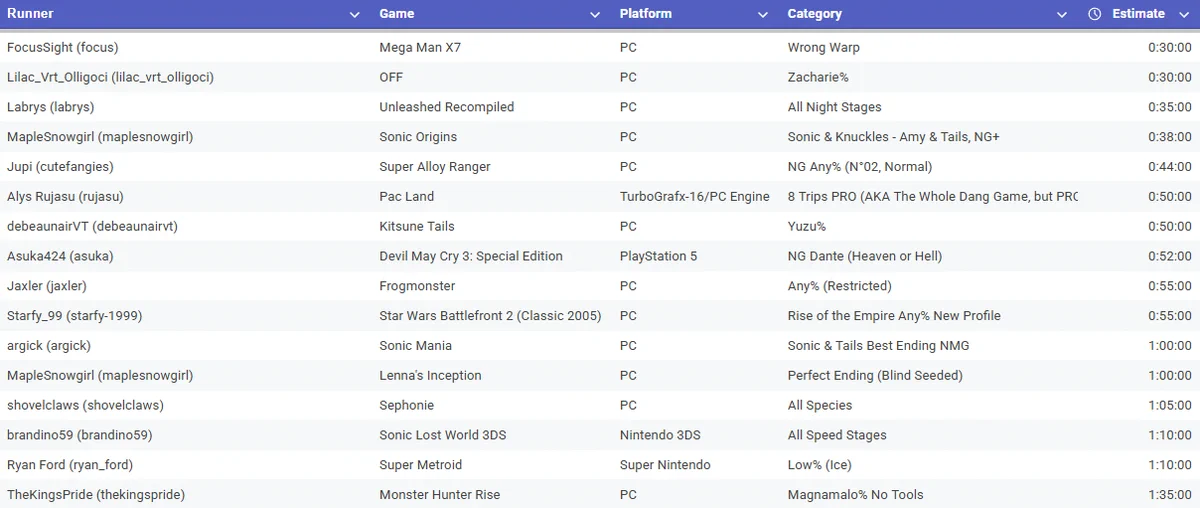This screenshot has width=1200, height=508.
Task: Click the Zacharie% category cell
Action: 818,77
